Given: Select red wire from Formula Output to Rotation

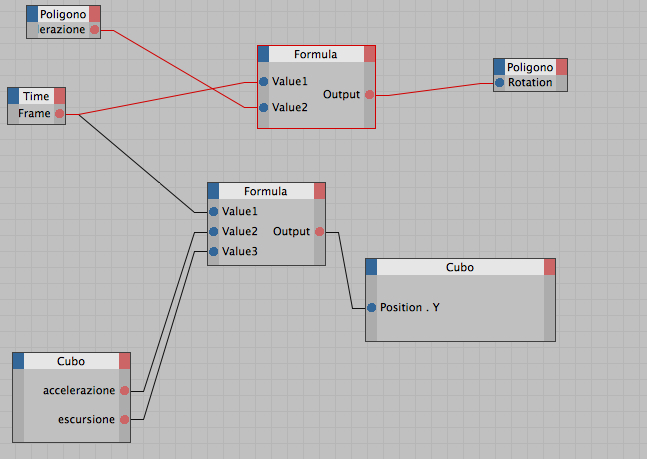Looking at the screenshot, I should click(433, 90).
